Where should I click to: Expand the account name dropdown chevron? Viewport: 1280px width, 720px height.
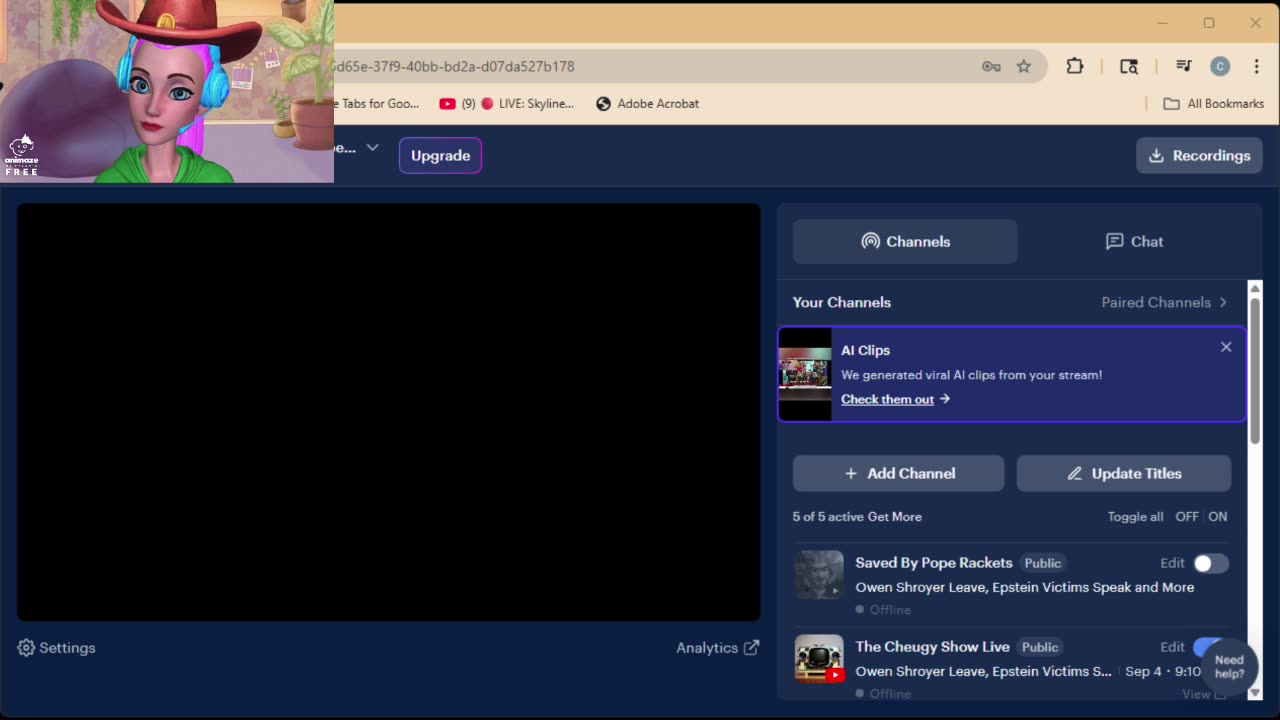(x=372, y=147)
